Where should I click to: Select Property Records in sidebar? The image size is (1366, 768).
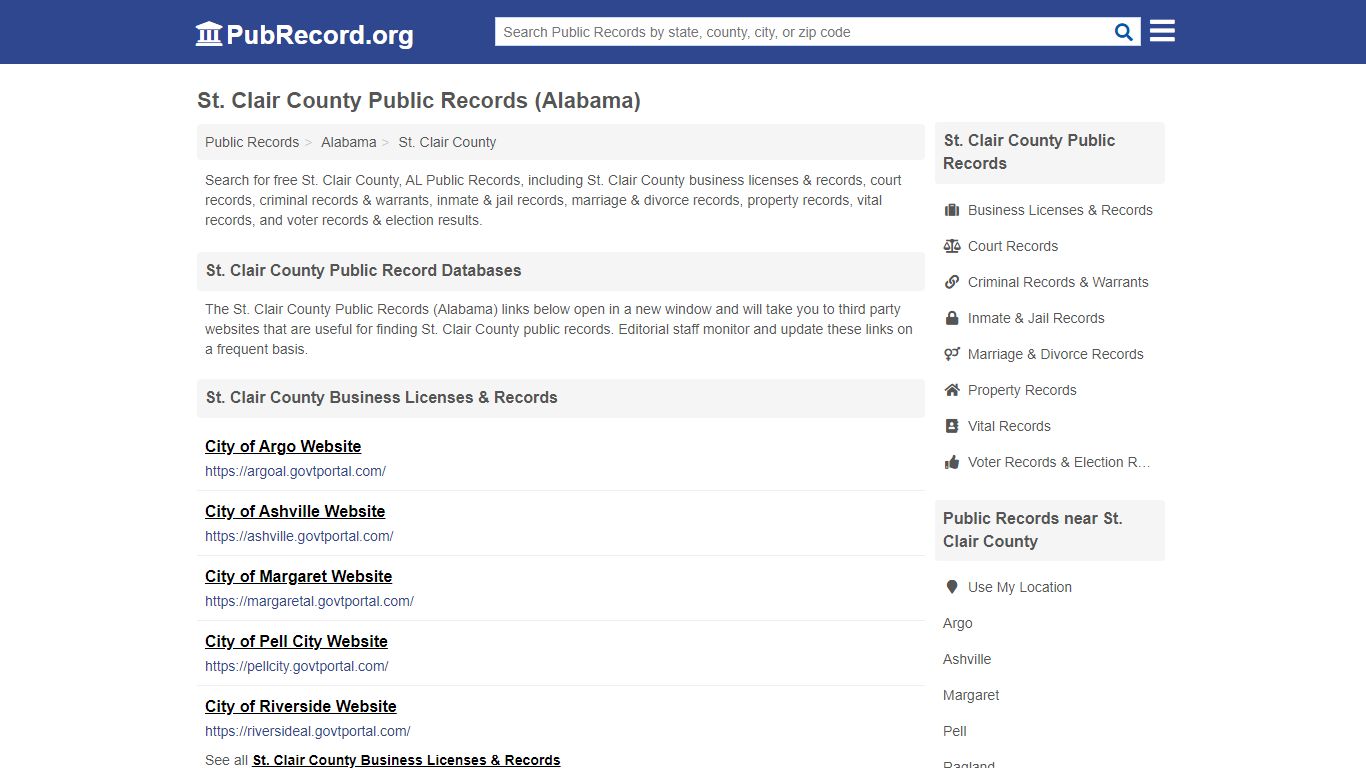[1022, 390]
